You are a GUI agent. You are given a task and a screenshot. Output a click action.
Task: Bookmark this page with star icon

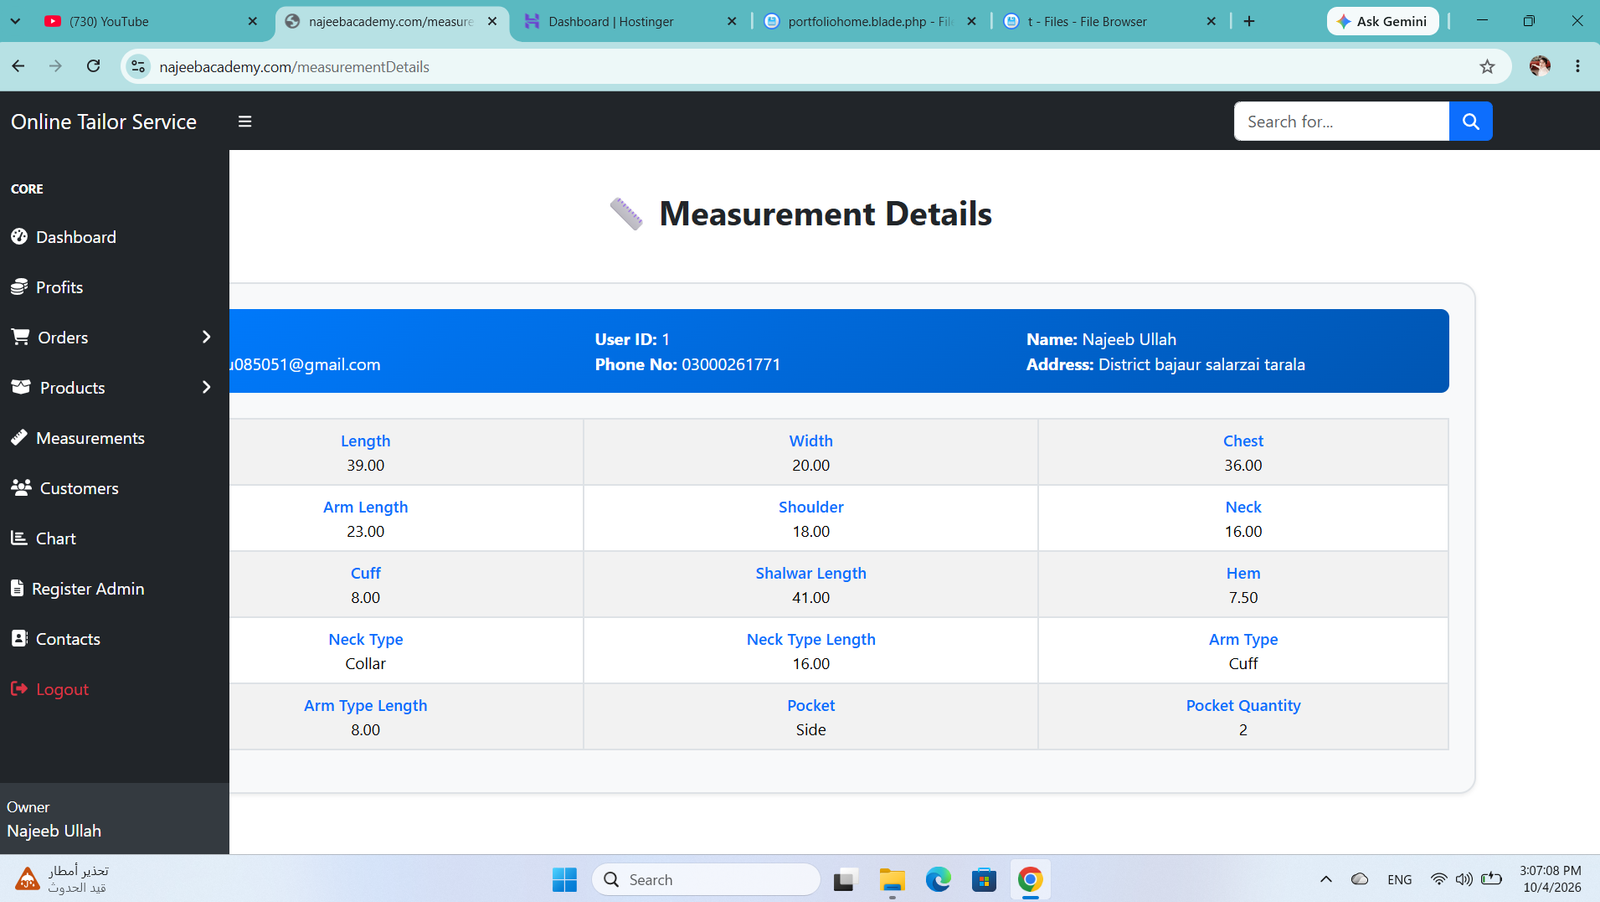coord(1487,66)
